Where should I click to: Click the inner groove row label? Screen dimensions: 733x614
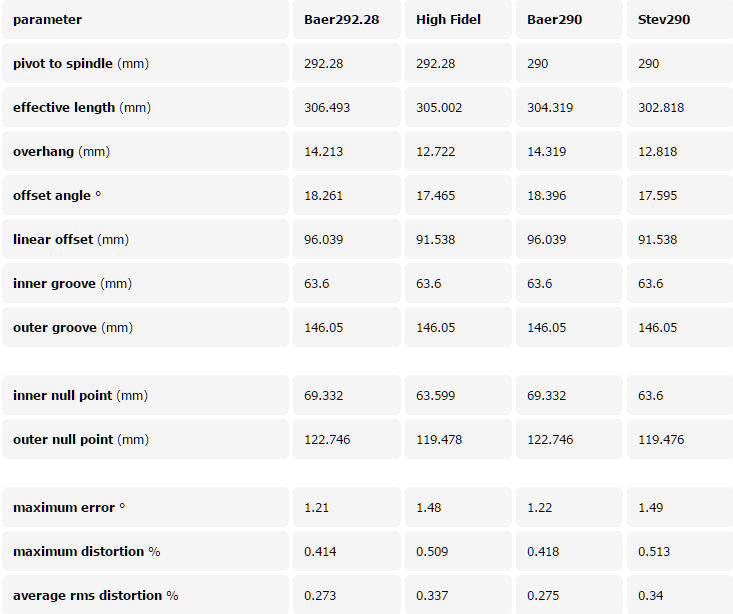click(72, 284)
